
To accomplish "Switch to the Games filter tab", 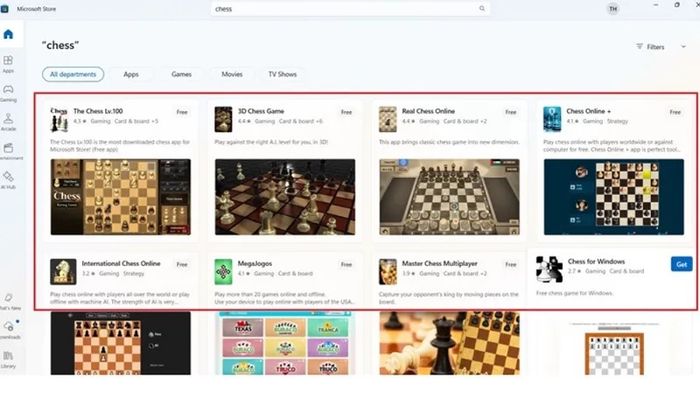I will 181,75.
